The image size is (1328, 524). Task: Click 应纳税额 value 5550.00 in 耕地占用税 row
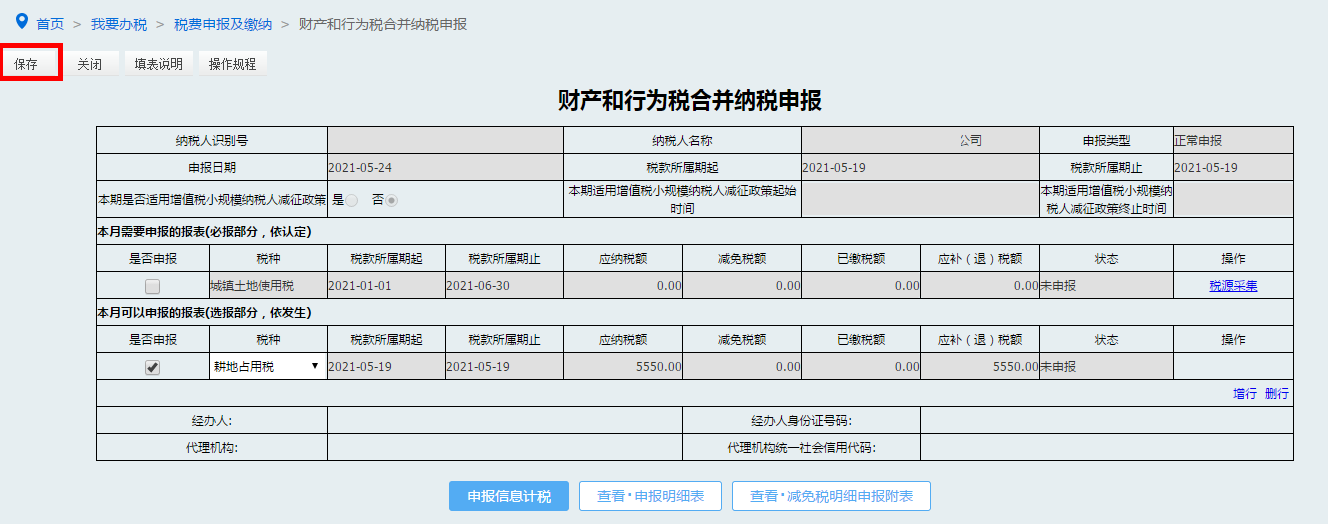coord(623,367)
